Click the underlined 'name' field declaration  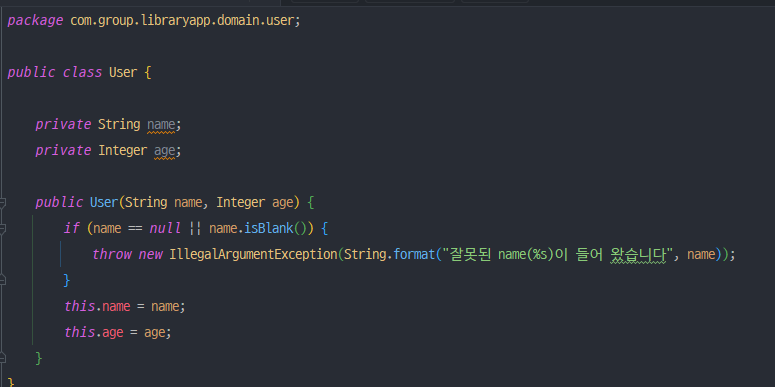pyautogui.click(x=161, y=125)
